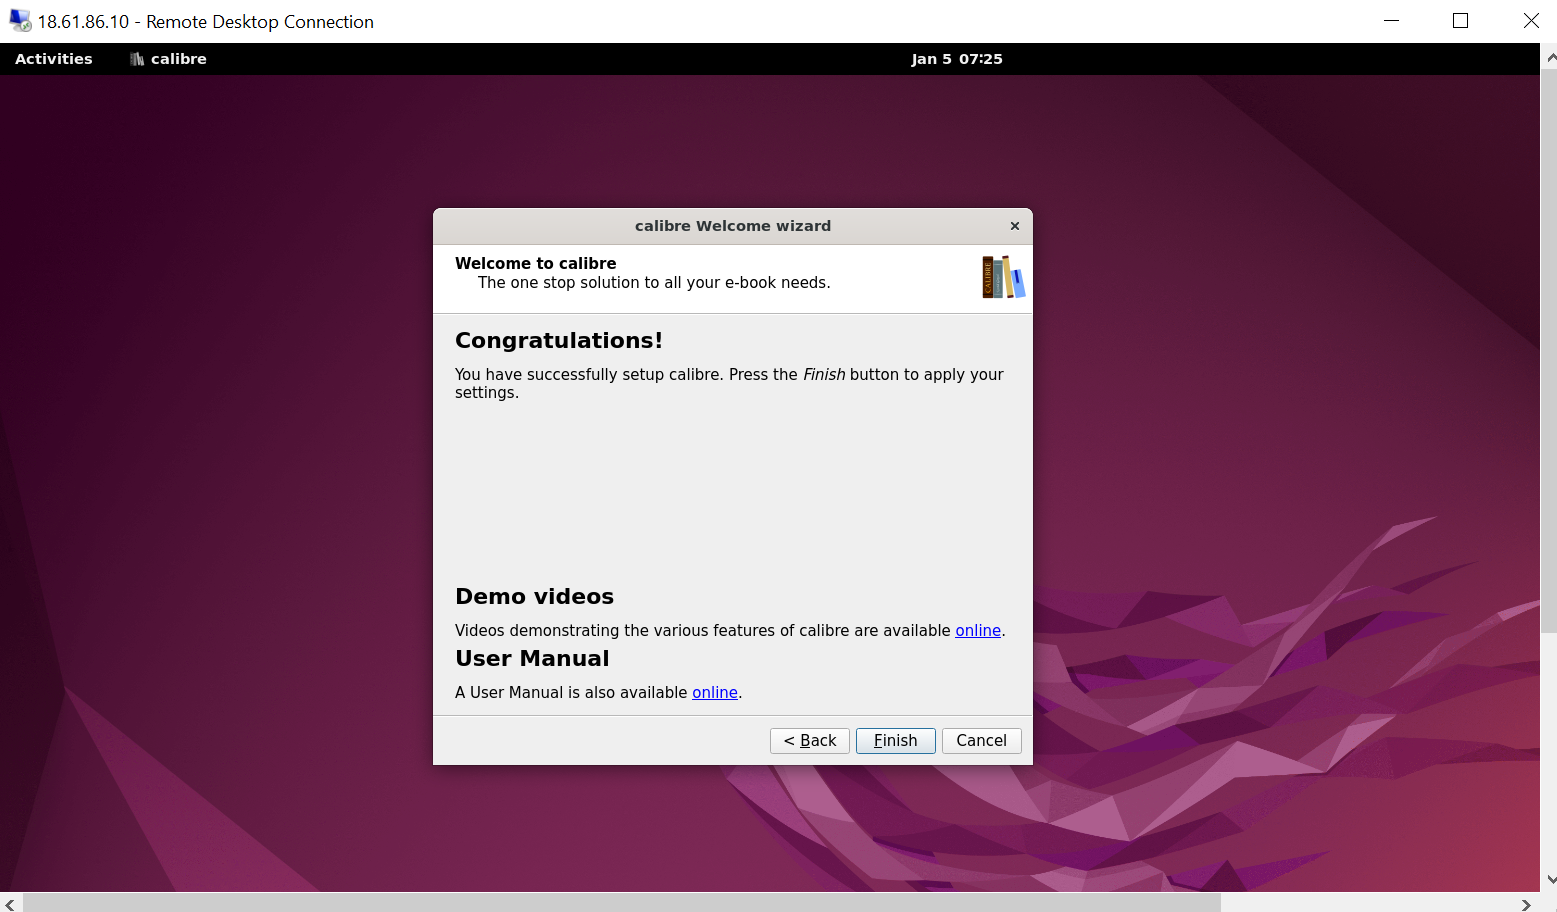Click the 'User Manual' heading
This screenshot has width=1557, height=912.
532,658
